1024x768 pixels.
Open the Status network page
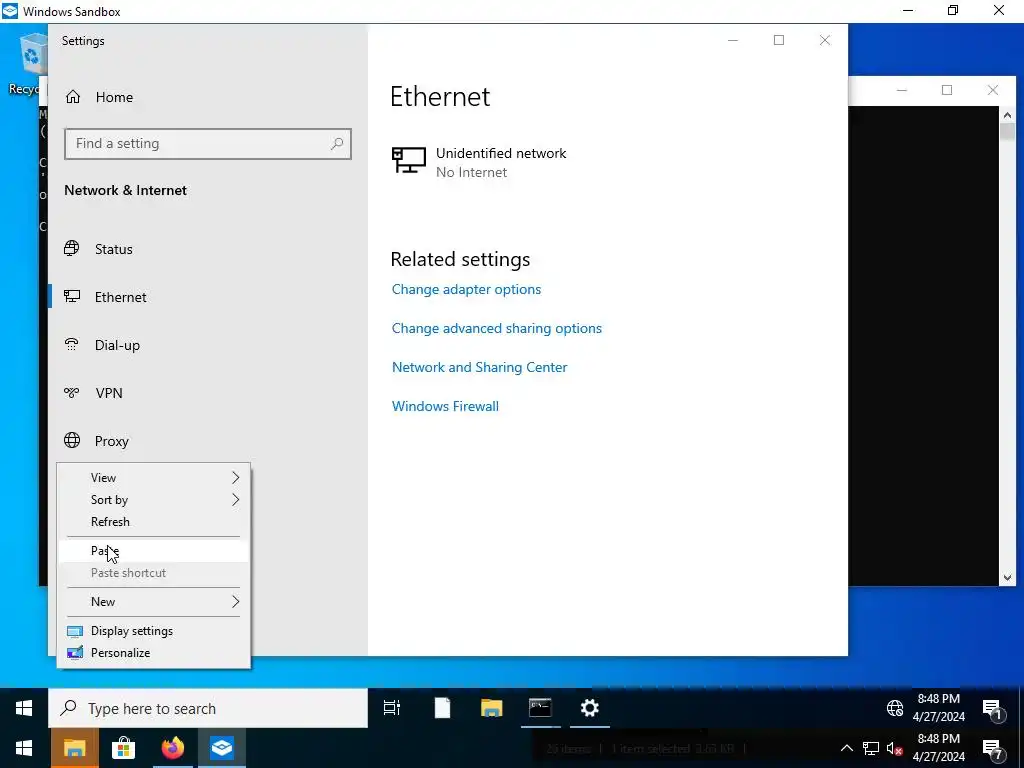[x=114, y=249]
